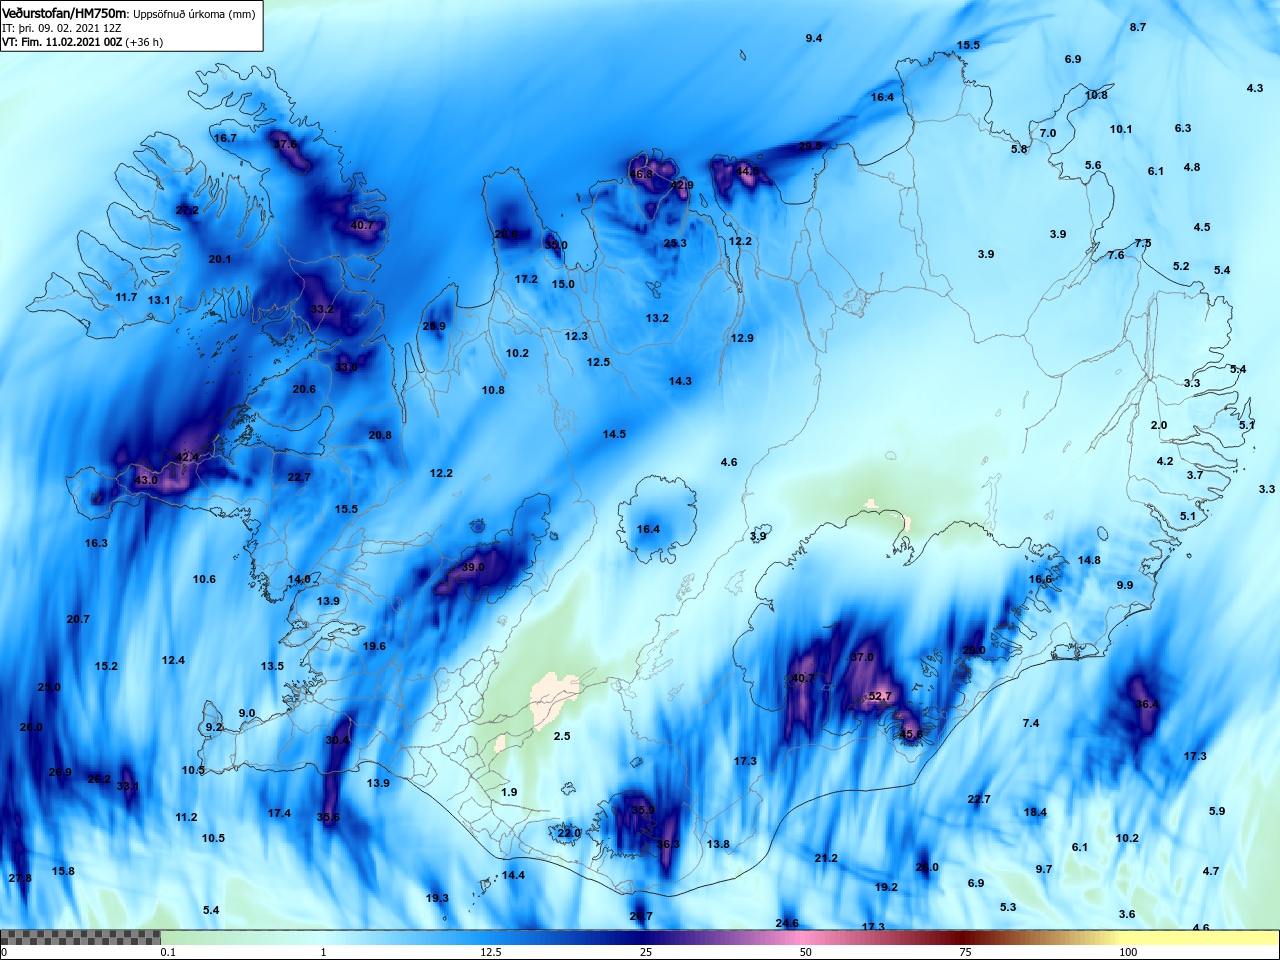Click the map value 16.7

[225, 138]
